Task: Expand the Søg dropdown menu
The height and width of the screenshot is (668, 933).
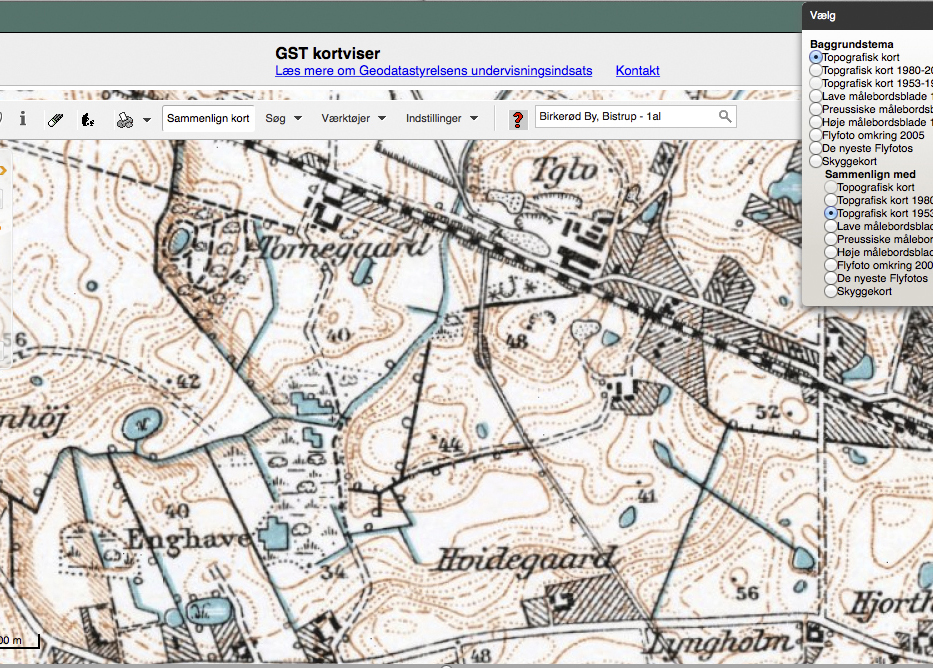Action: point(283,118)
